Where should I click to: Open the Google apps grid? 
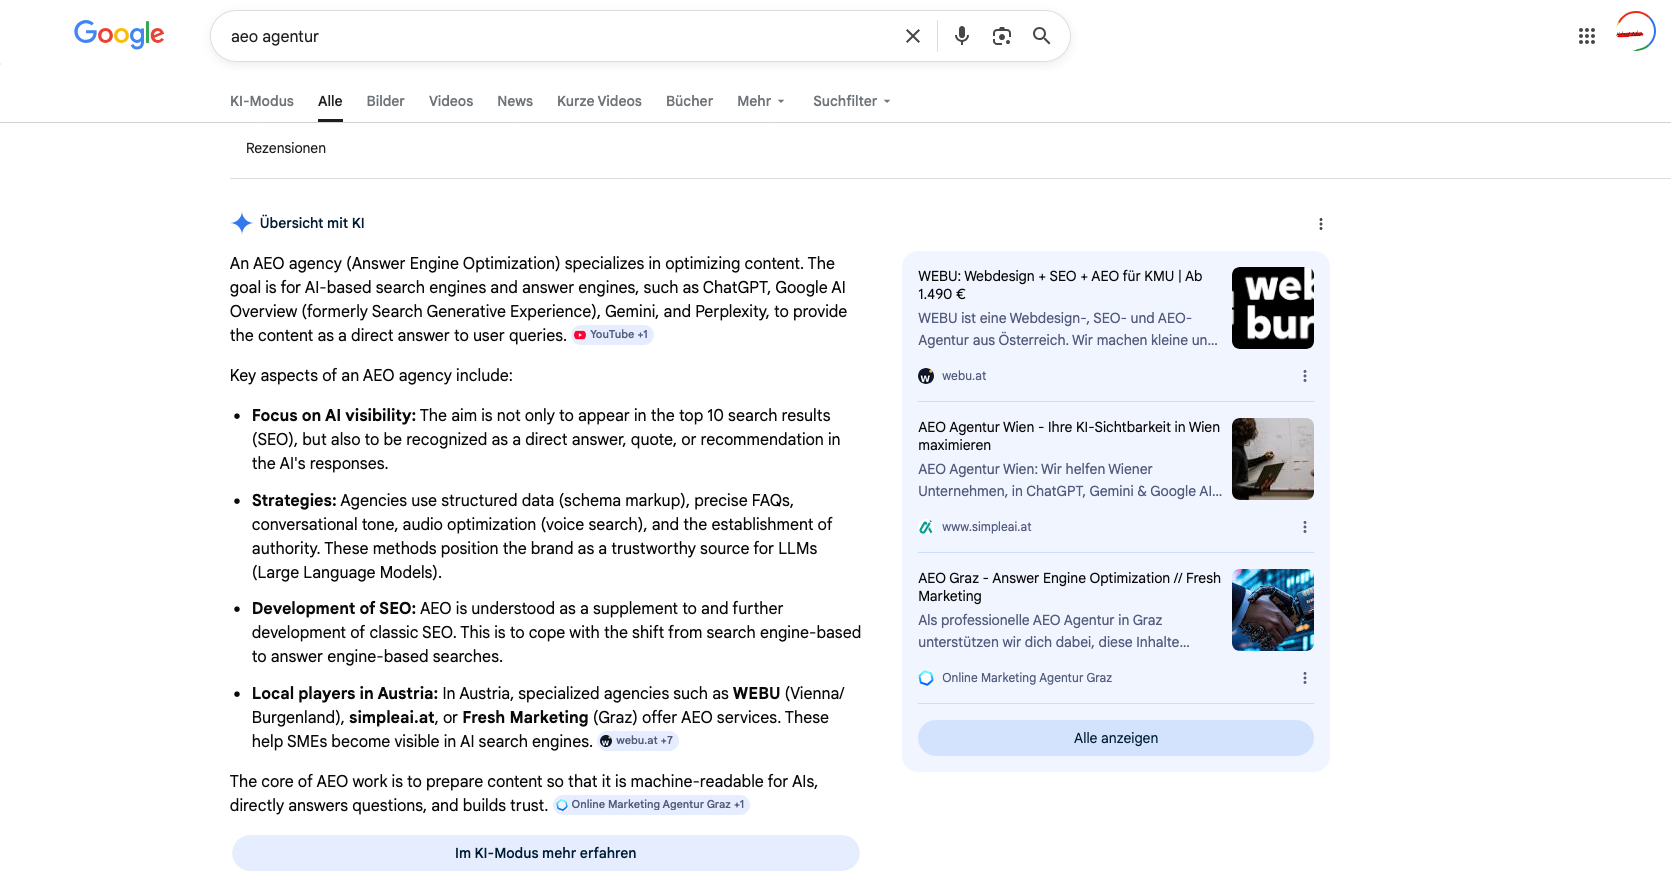(1586, 36)
